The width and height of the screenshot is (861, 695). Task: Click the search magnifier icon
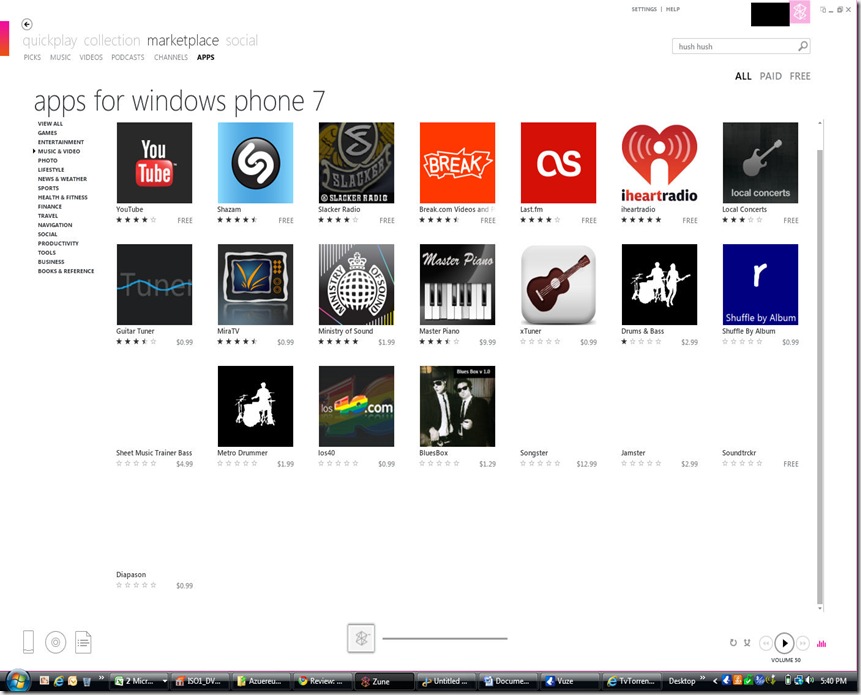[x=803, y=46]
